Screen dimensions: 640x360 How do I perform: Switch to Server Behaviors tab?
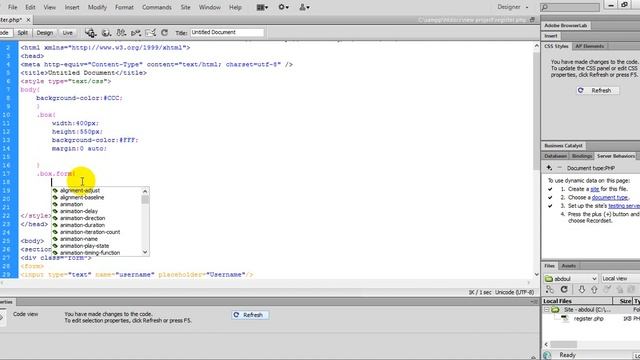(x=616, y=156)
